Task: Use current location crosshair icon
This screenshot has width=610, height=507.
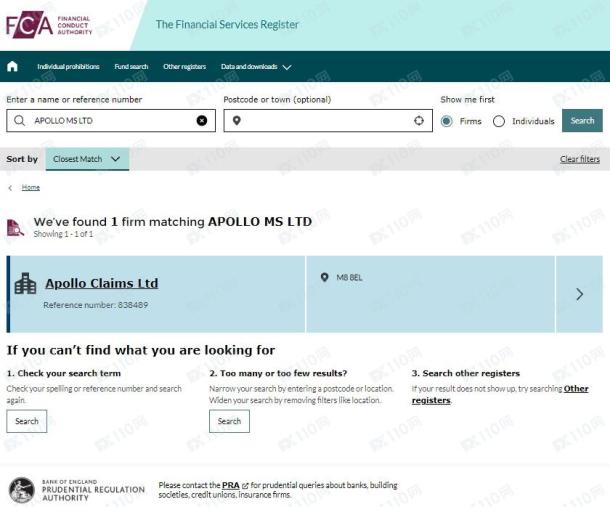Action: pos(419,121)
